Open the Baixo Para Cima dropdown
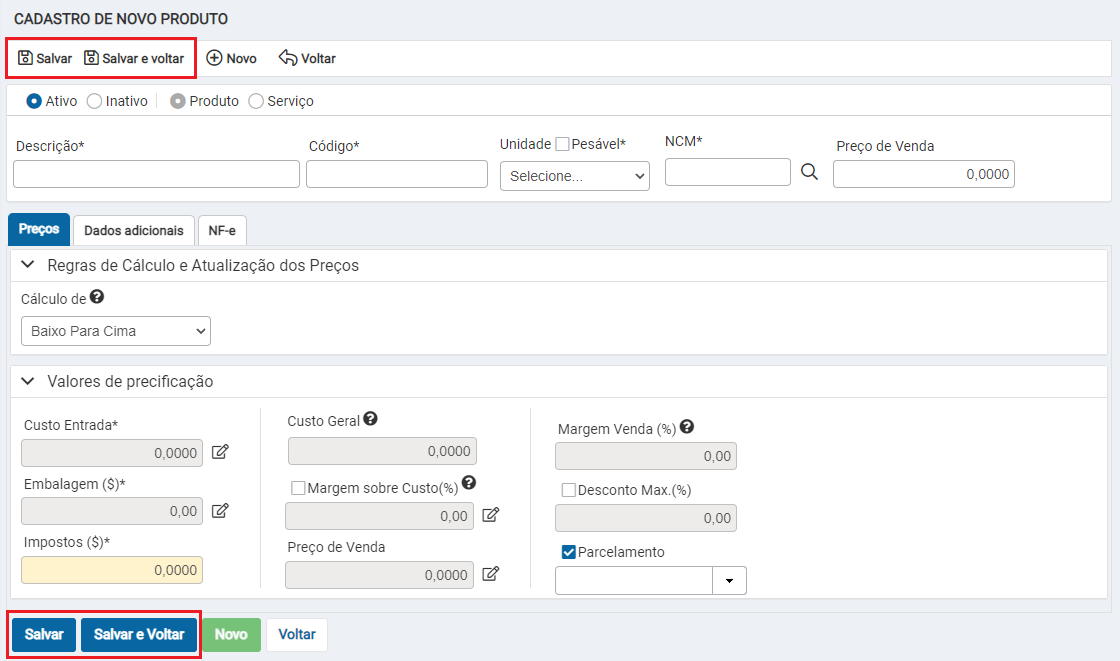The image size is (1120, 661). click(116, 331)
